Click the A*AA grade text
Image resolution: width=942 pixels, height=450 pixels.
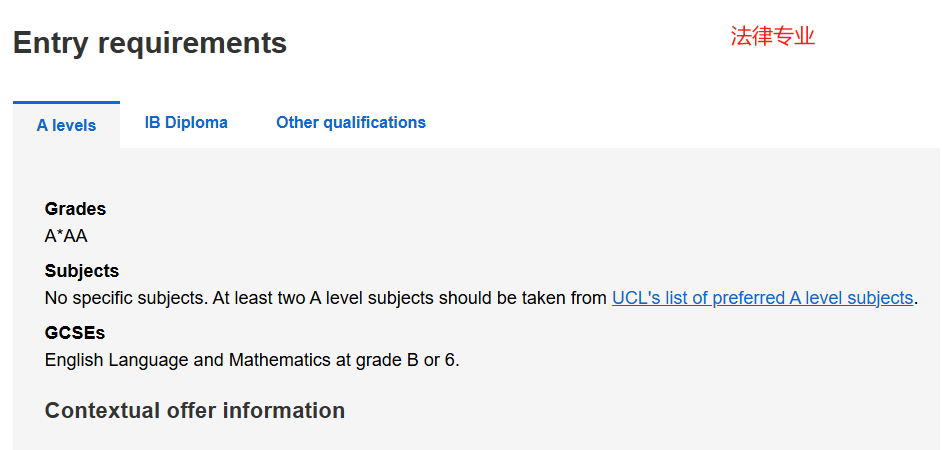click(x=66, y=236)
